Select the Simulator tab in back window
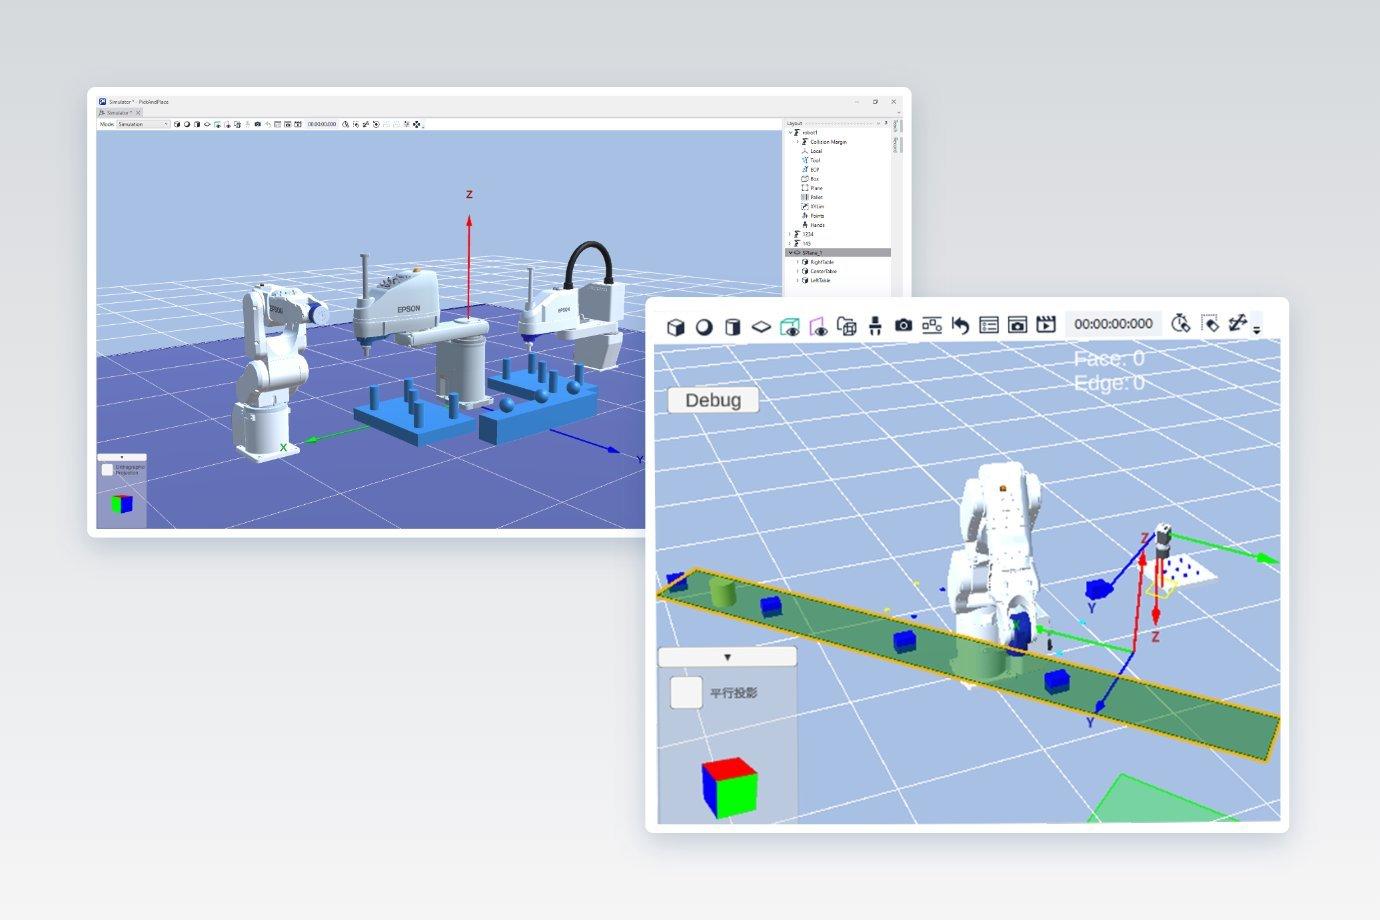 (117, 113)
